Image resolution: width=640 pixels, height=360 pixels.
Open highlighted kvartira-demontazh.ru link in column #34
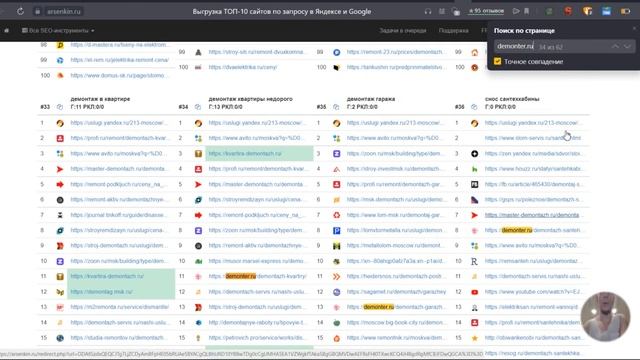pos(245,153)
